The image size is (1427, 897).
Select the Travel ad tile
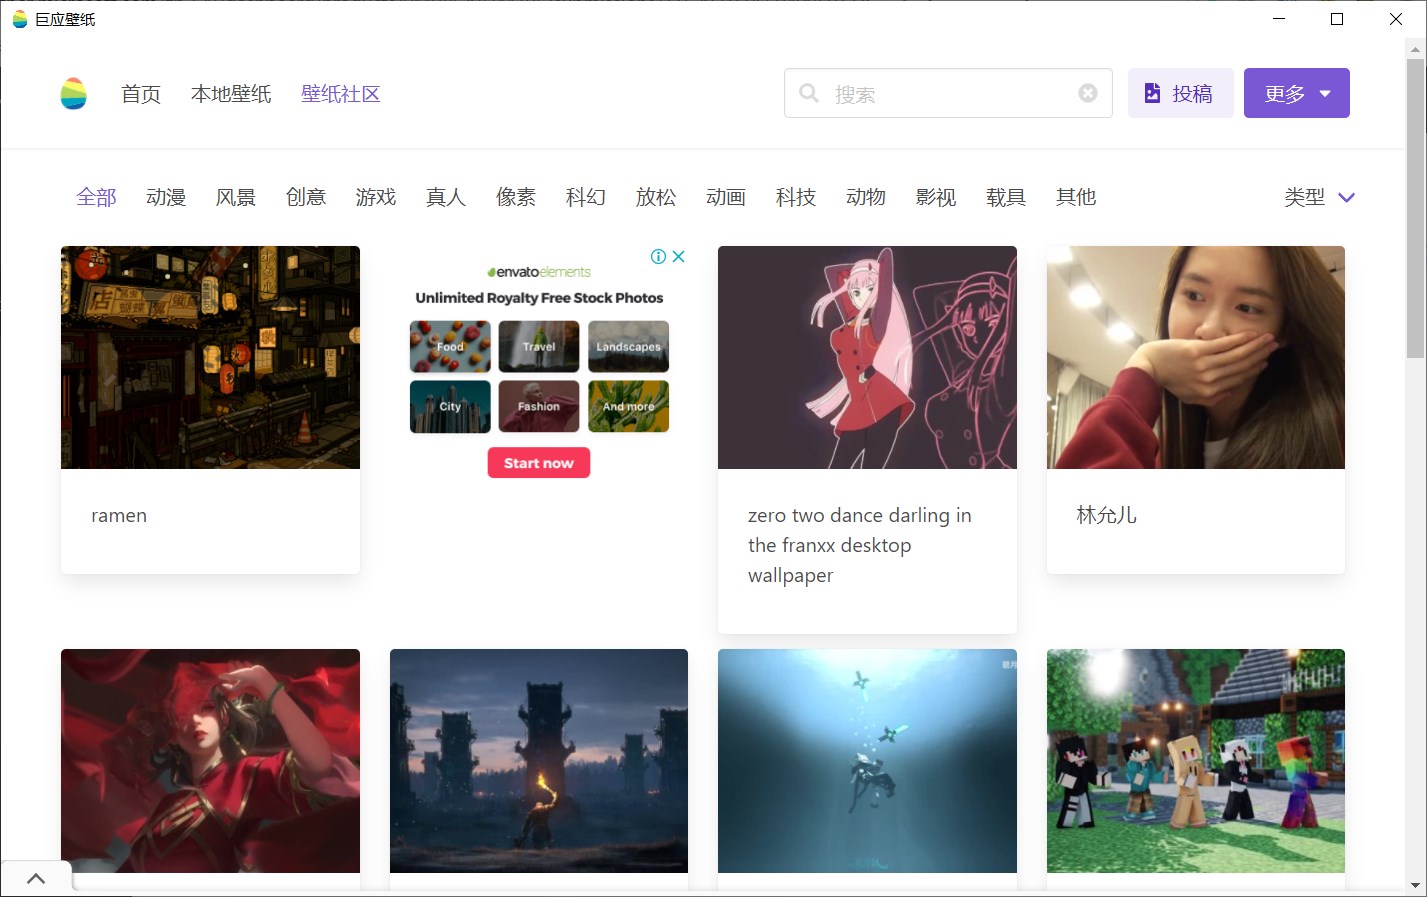click(539, 347)
